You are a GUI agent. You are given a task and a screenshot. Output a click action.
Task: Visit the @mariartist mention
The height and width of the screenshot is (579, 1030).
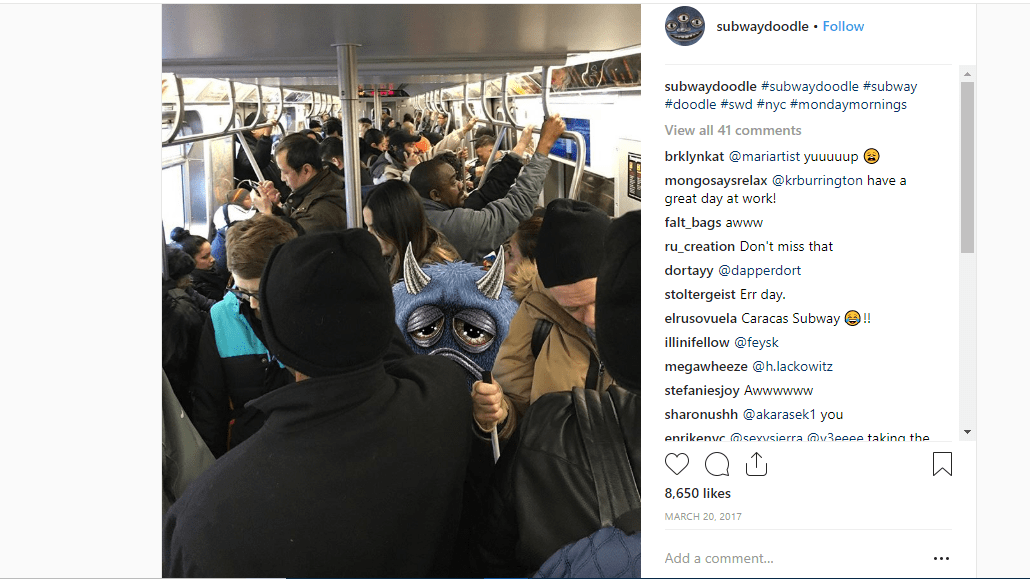[x=765, y=156]
